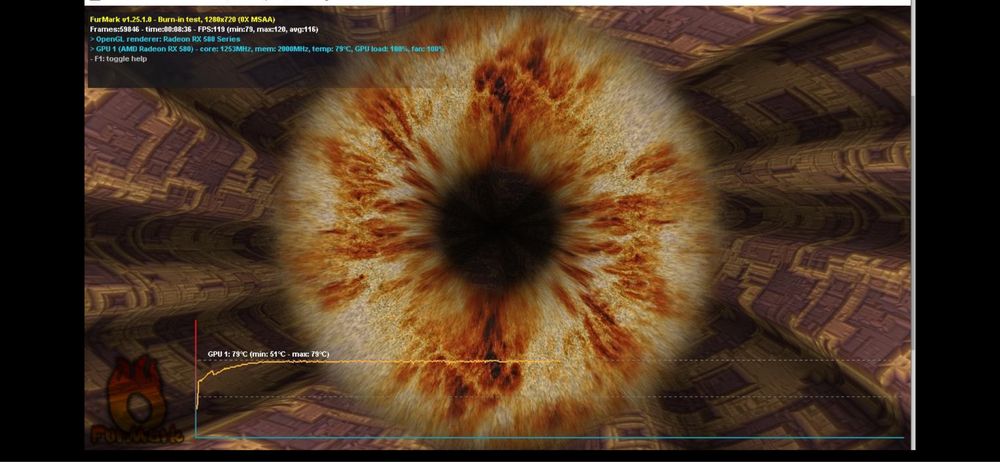Image resolution: width=1000 pixels, height=462 pixels.
Task: Click the orange temperature curve on the graph
Action: point(383,361)
